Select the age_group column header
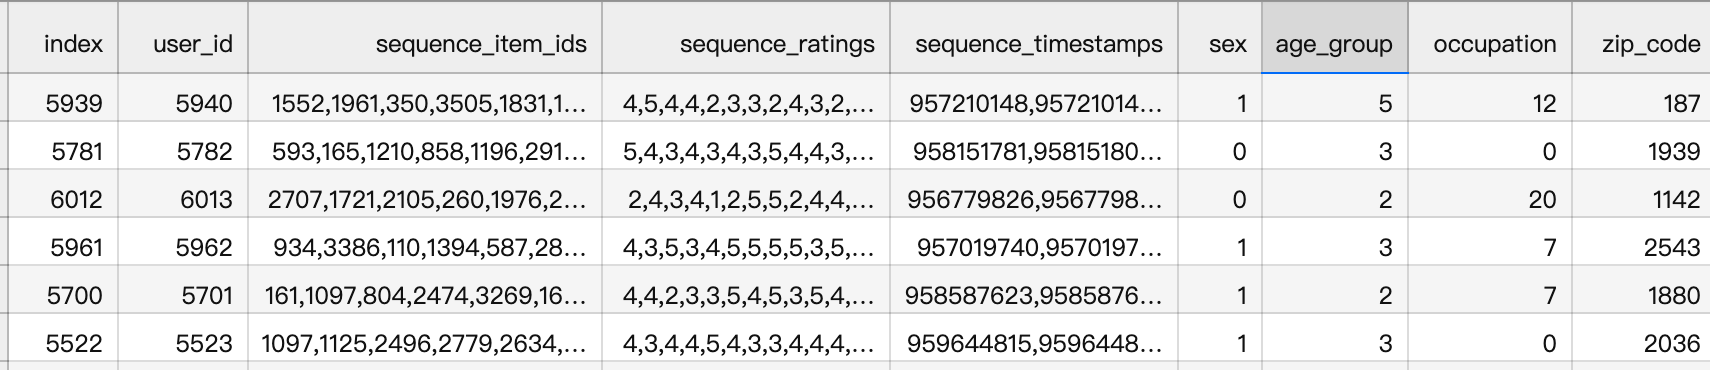The width and height of the screenshot is (1710, 370). [x=1334, y=44]
